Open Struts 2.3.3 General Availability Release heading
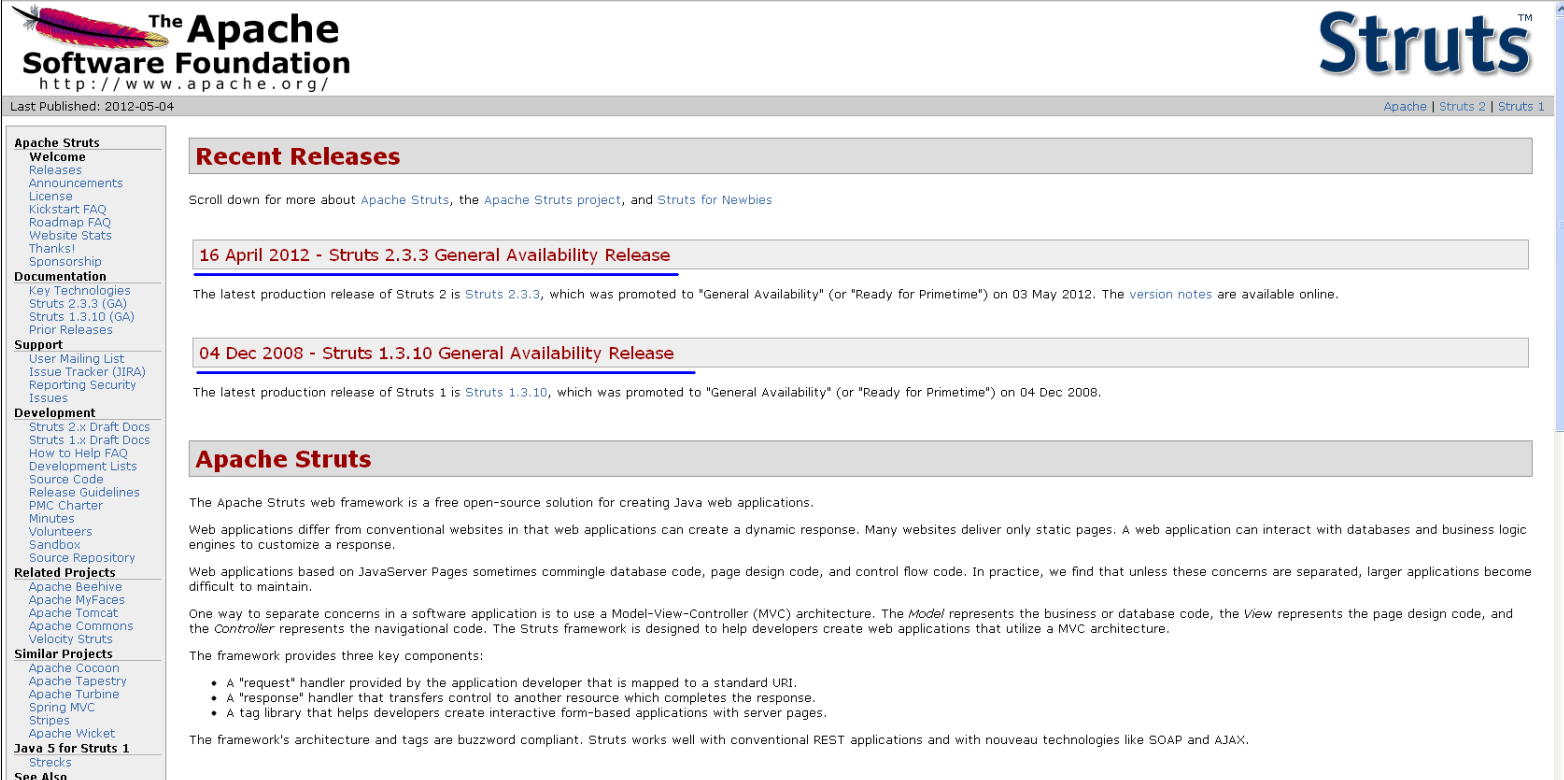 pyautogui.click(x=434, y=255)
